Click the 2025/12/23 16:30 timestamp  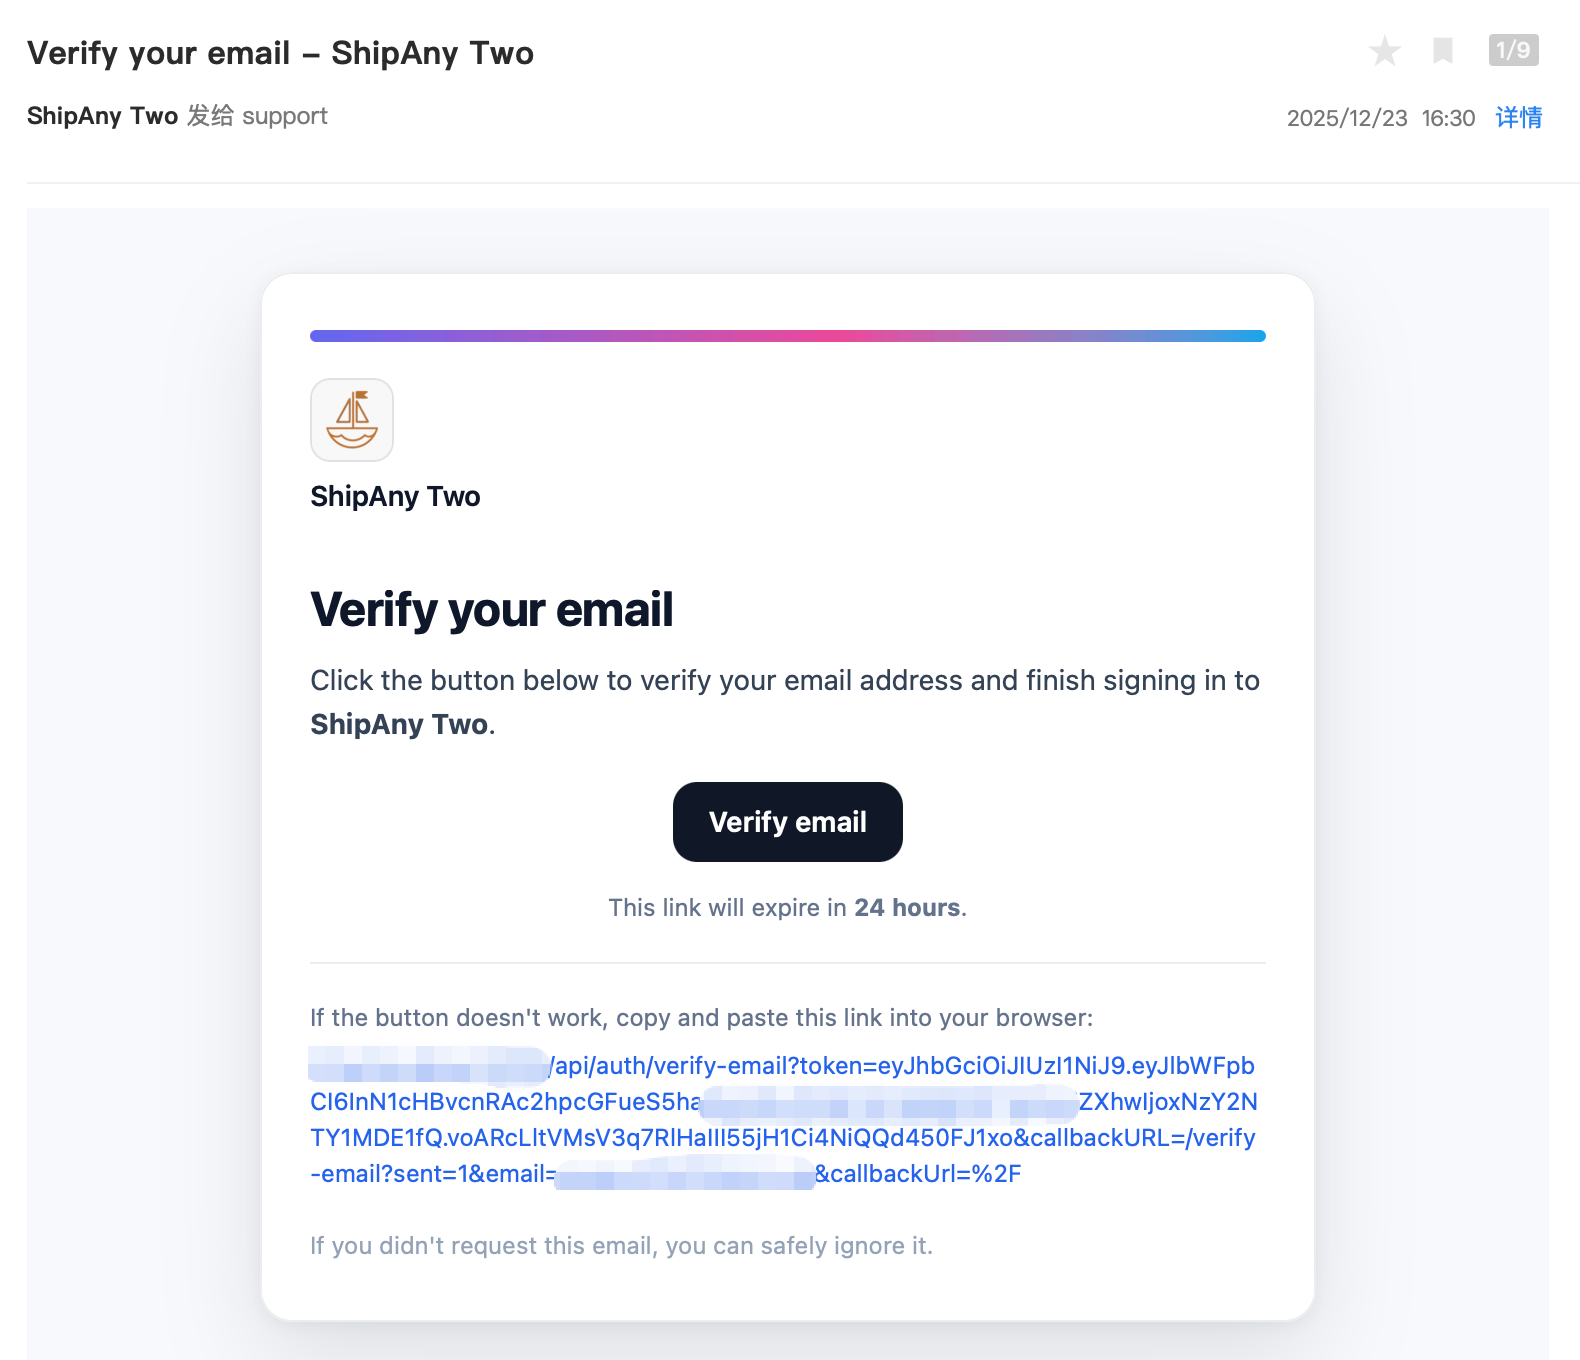pyautogui.click(x=1380, y=118)
